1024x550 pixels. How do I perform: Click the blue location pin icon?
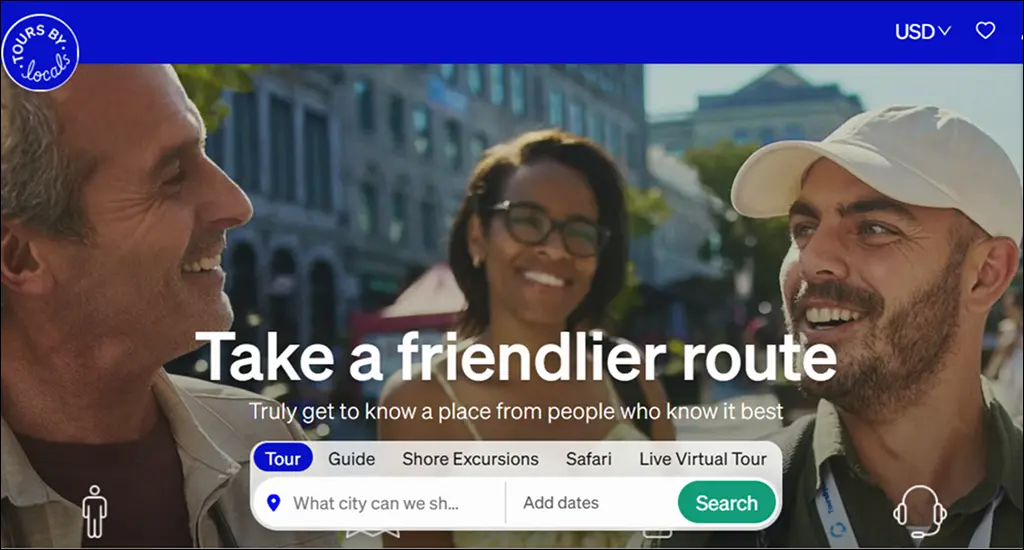274,503
